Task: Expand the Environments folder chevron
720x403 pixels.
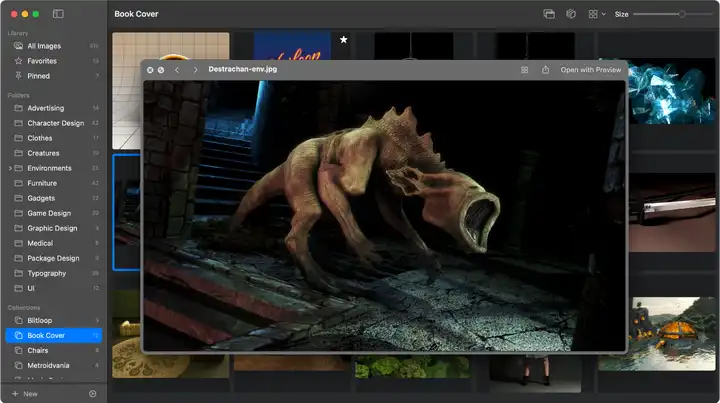Action: 10,168
